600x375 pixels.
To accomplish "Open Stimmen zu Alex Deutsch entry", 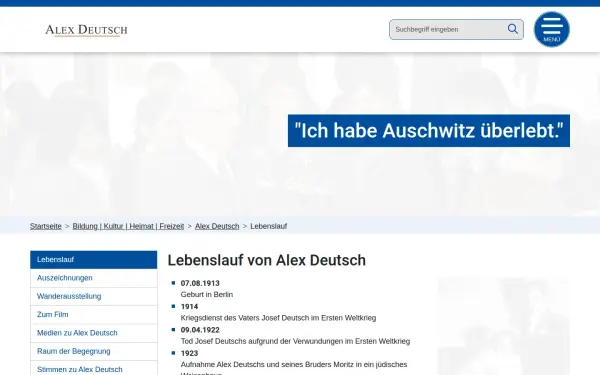I will click(x=94, y=369).
